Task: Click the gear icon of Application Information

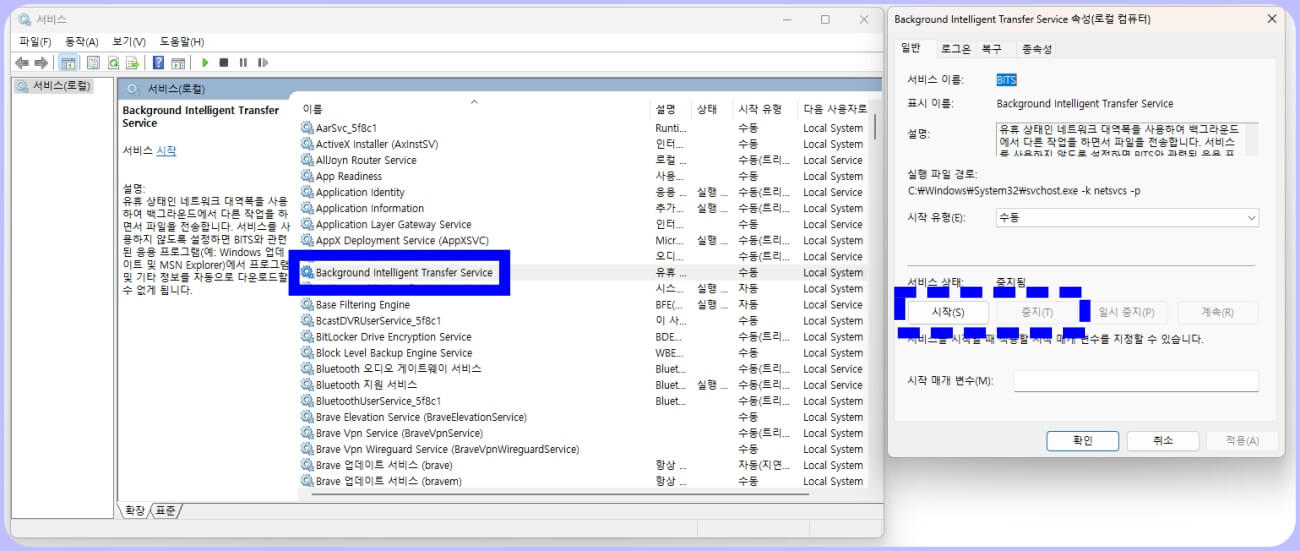Action: pyautogui.click(x=307, y=208)
